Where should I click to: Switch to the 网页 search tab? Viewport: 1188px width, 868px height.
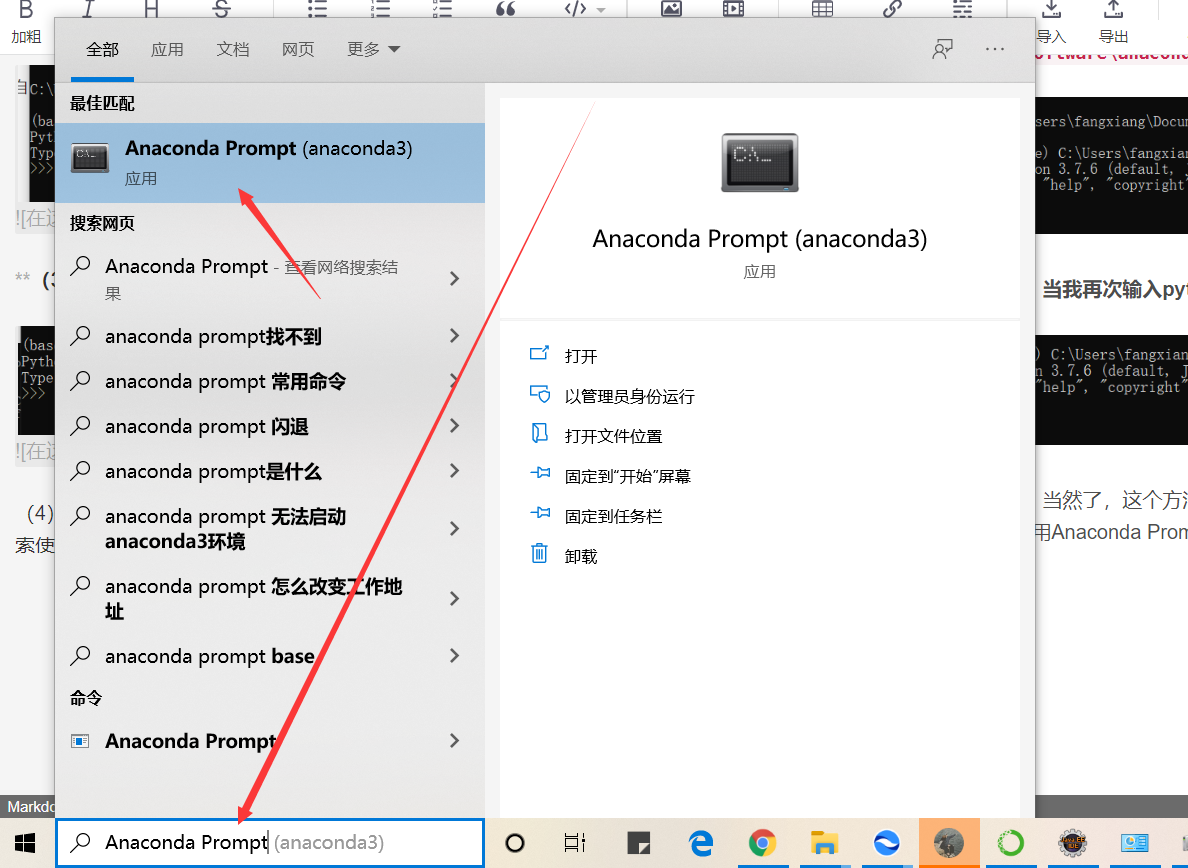[x=298, y=50]
